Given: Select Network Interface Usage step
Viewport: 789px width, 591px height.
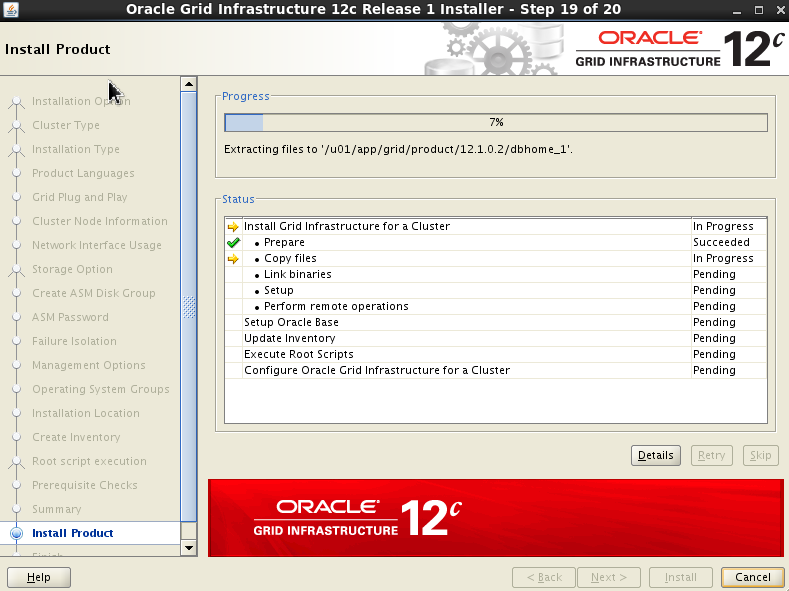Looking at the screenshot, I should pyautogui.click(x=97, y=245).
